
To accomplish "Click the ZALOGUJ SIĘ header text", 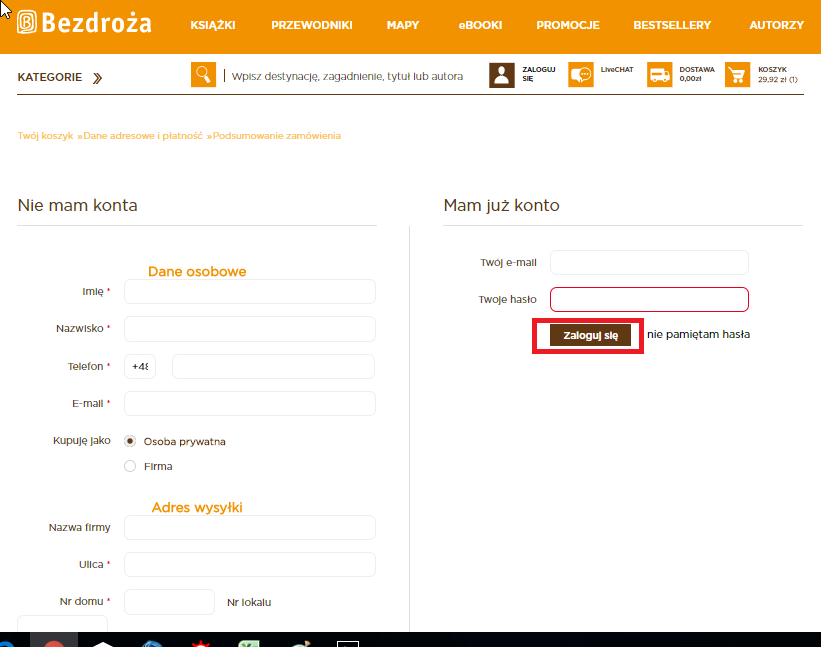I will tap(538, 74).
